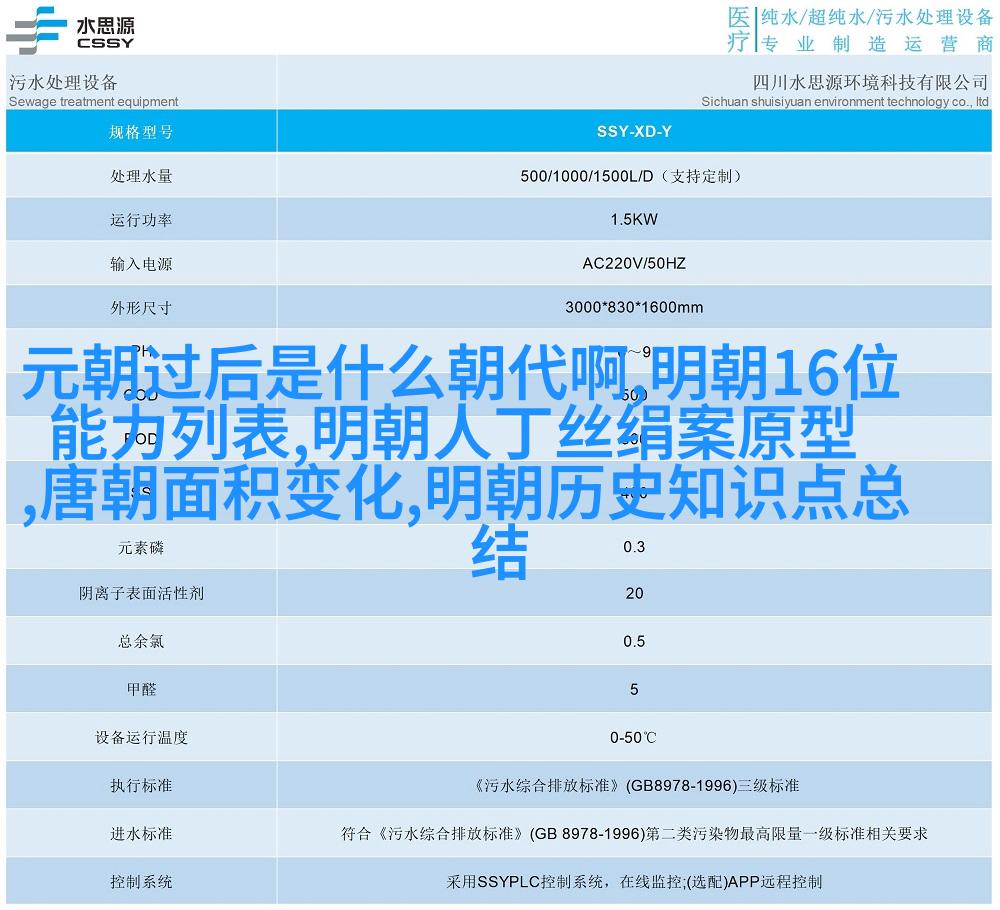Click the 控制系统 row label
The height and width of the screenshot is (910, 1000).
point(141,882)
